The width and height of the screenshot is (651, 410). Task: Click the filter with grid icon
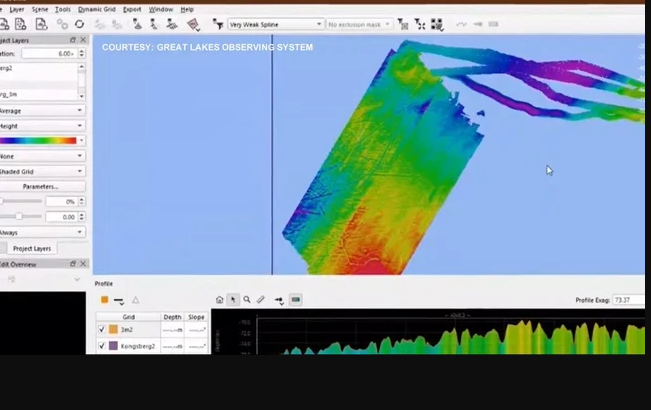(x=402, y=24)
